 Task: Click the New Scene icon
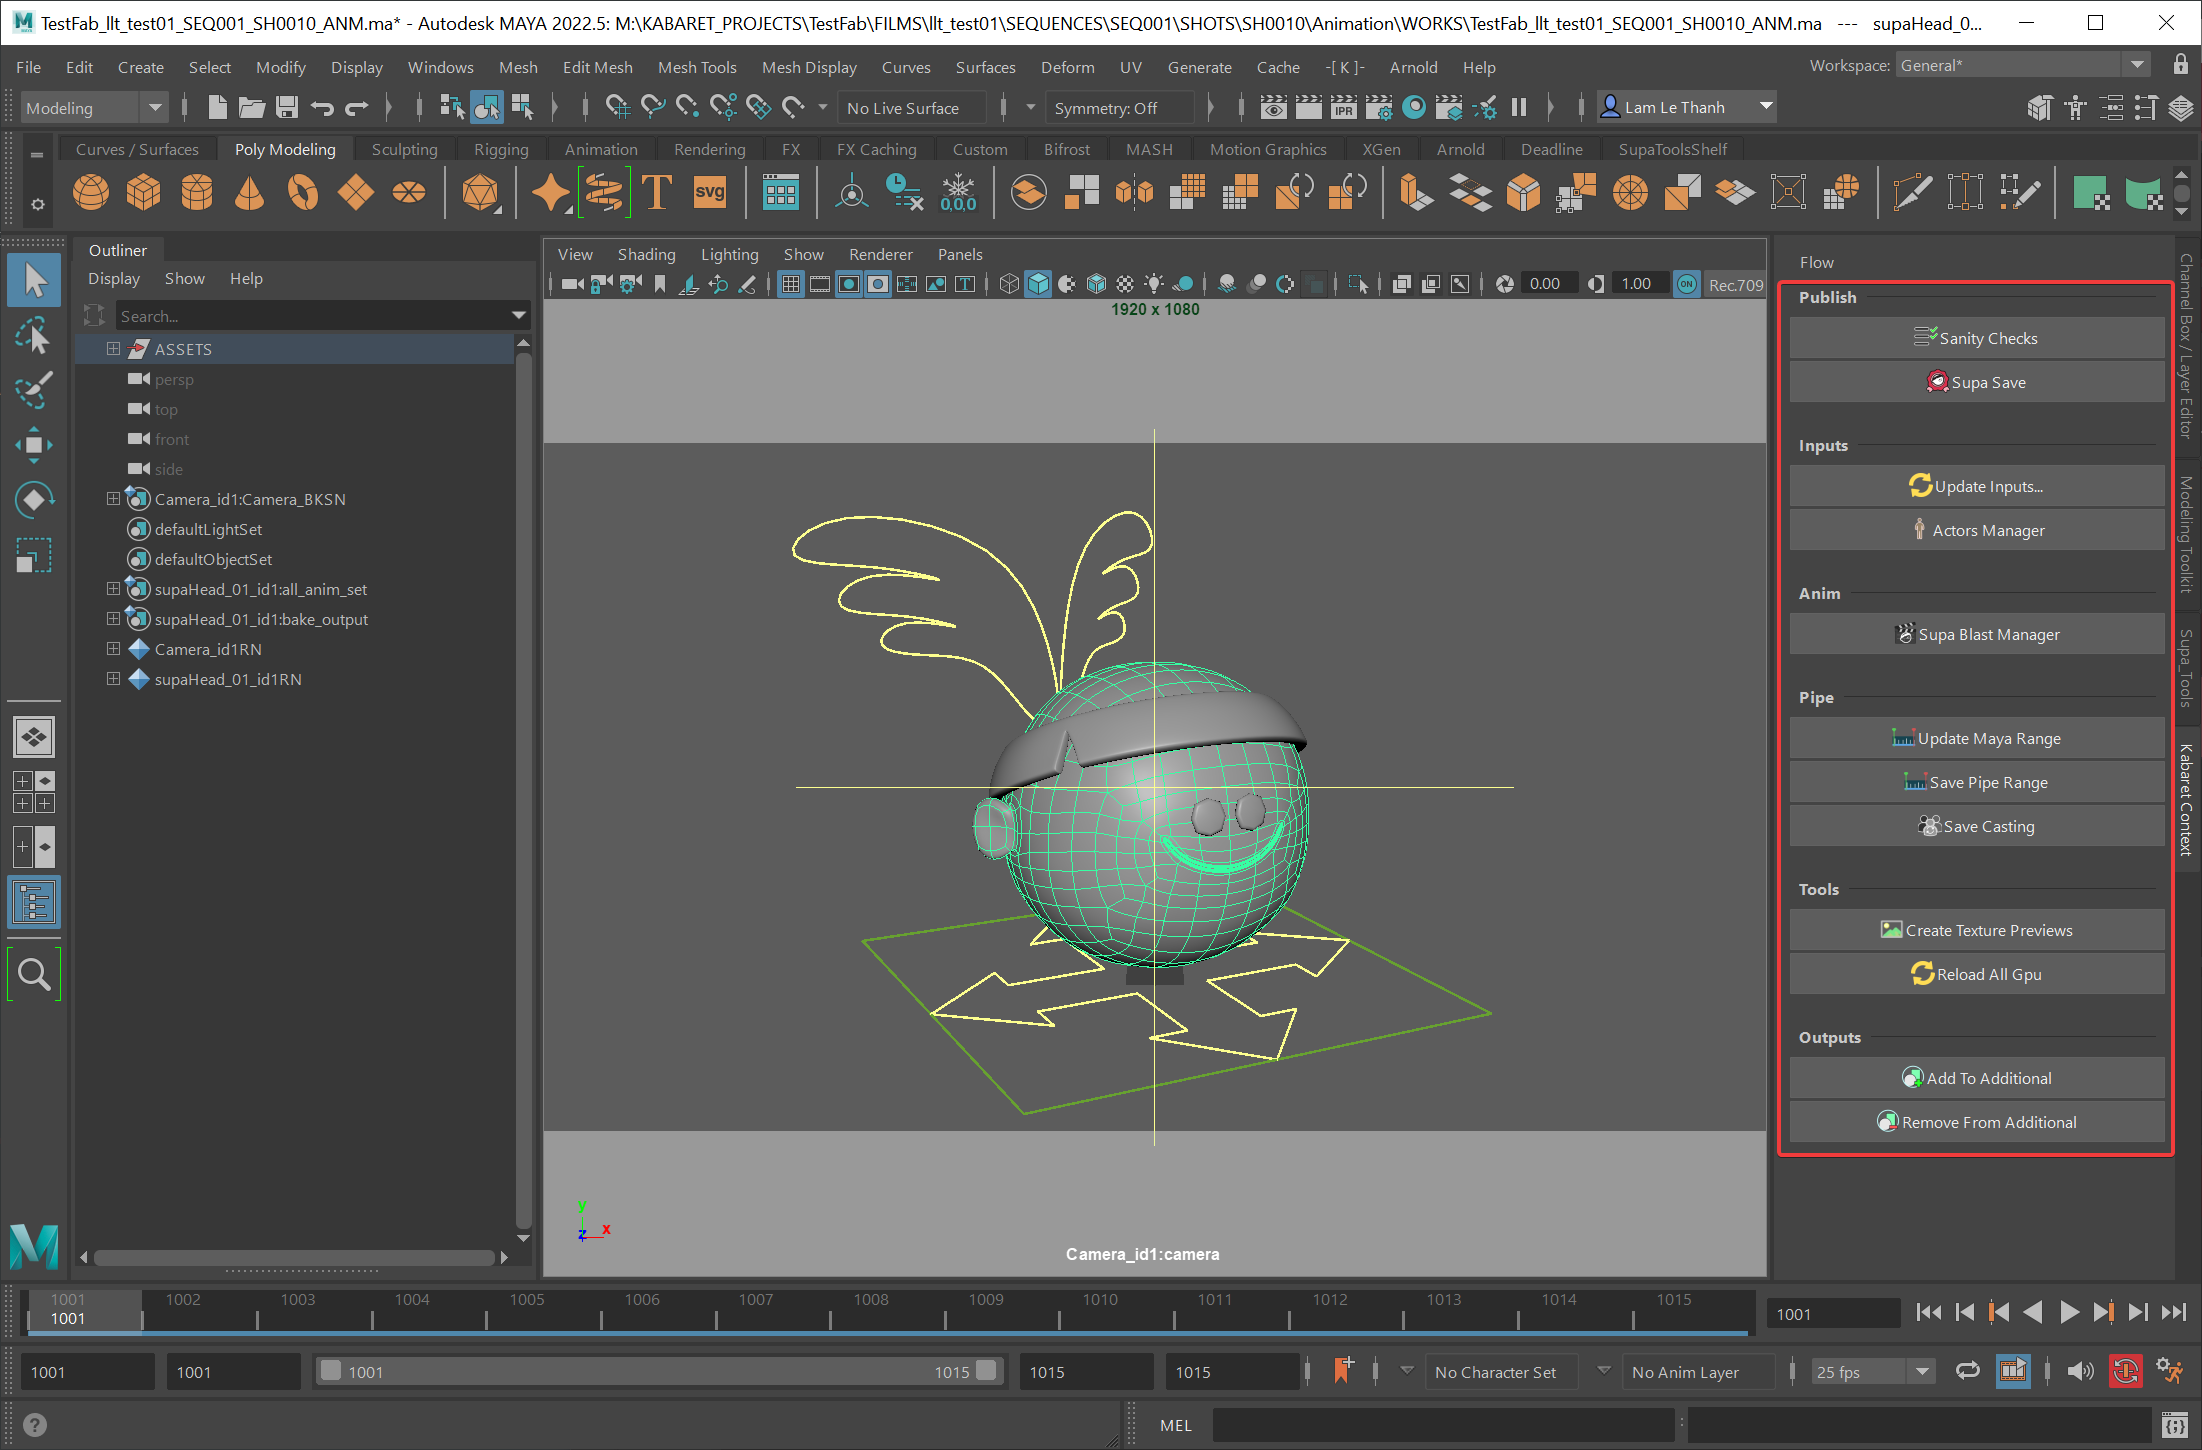(x=217, y=107)
